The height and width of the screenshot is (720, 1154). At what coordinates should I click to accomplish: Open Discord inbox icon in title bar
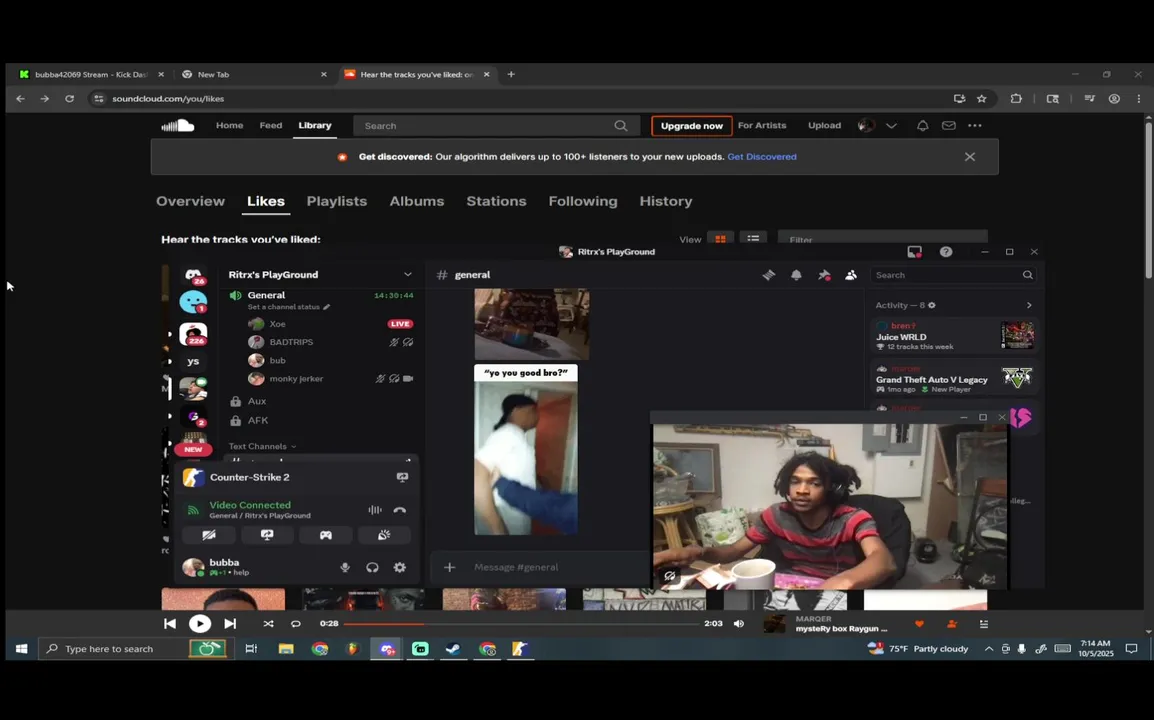pyautogui.click(x=915, y=252)
